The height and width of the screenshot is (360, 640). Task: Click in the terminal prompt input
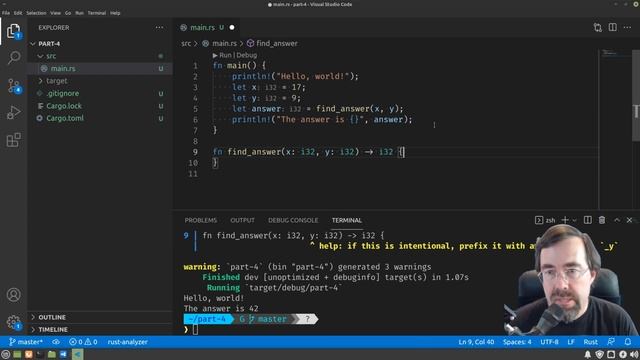195,329
